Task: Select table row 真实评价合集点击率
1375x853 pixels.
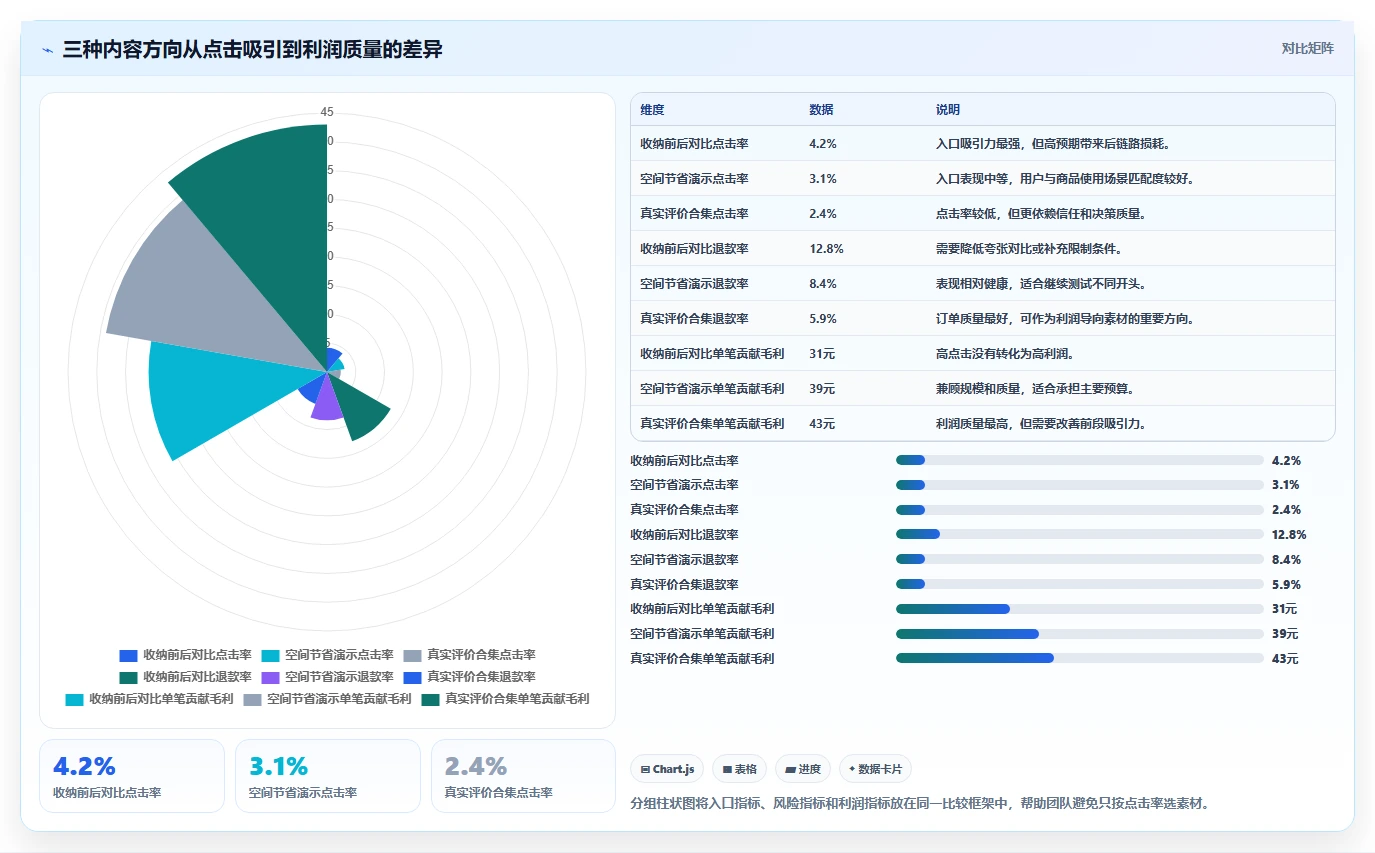Action: [983, 214]
